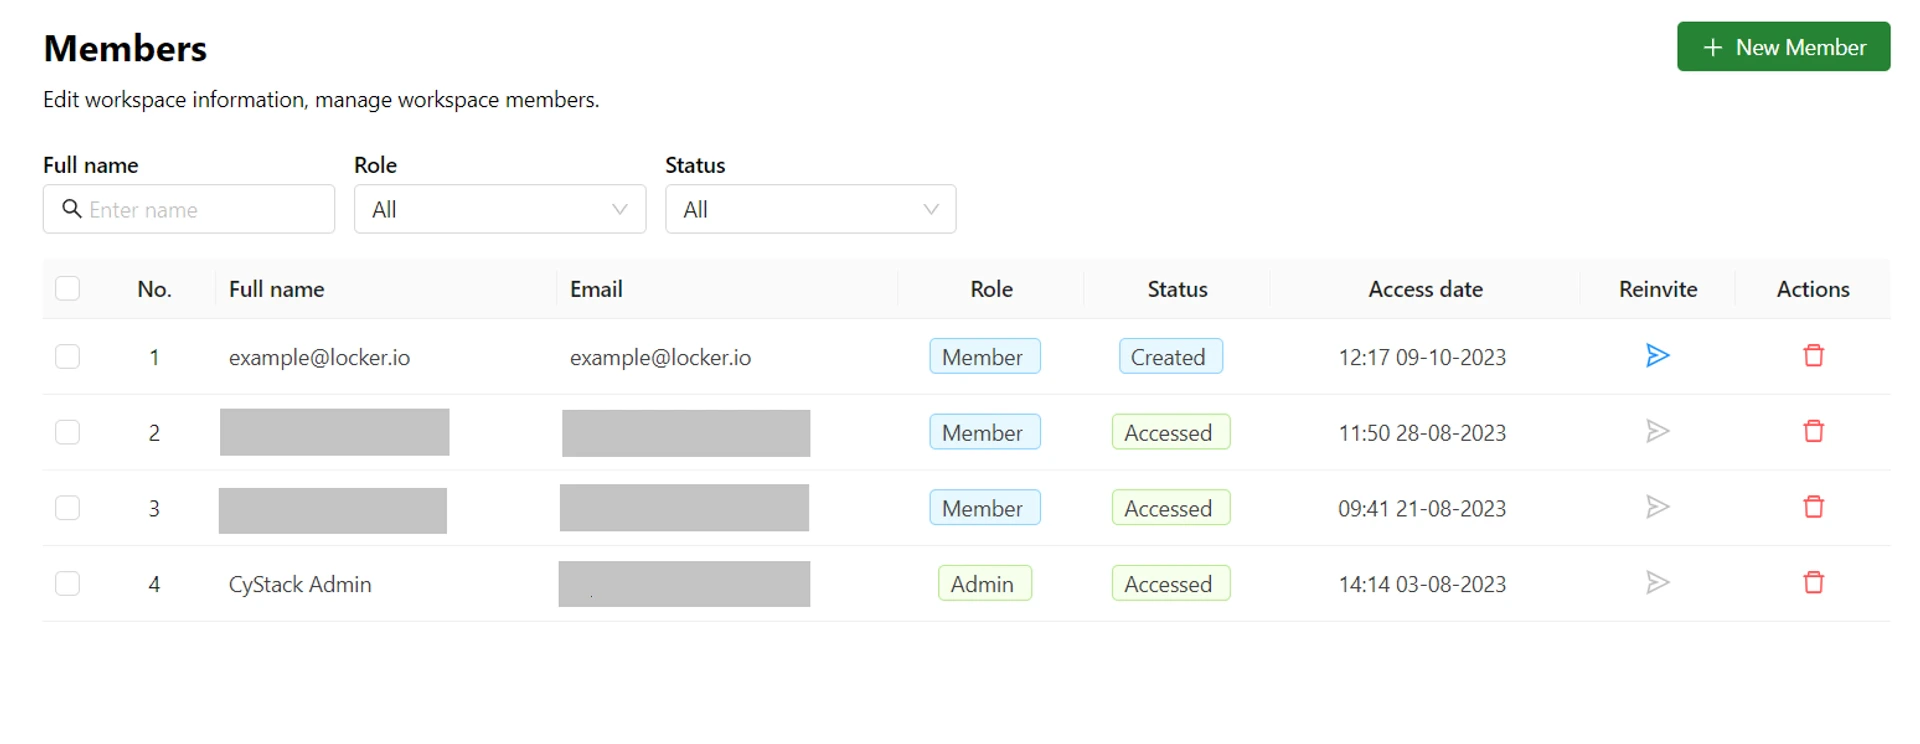Click the Created status tag in row 1

[x=1169, y=357]
